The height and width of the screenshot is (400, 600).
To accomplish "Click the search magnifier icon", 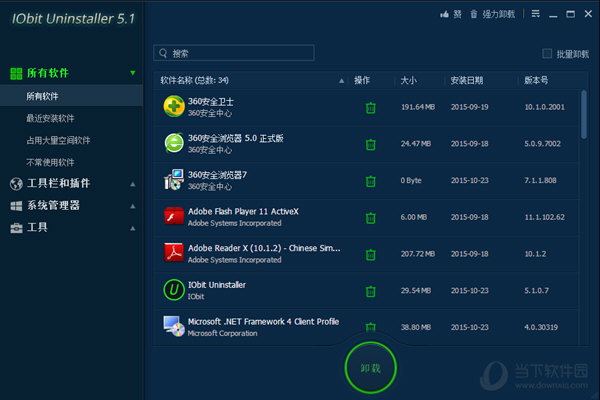I will pyautogui.click(x=163, y=53).
